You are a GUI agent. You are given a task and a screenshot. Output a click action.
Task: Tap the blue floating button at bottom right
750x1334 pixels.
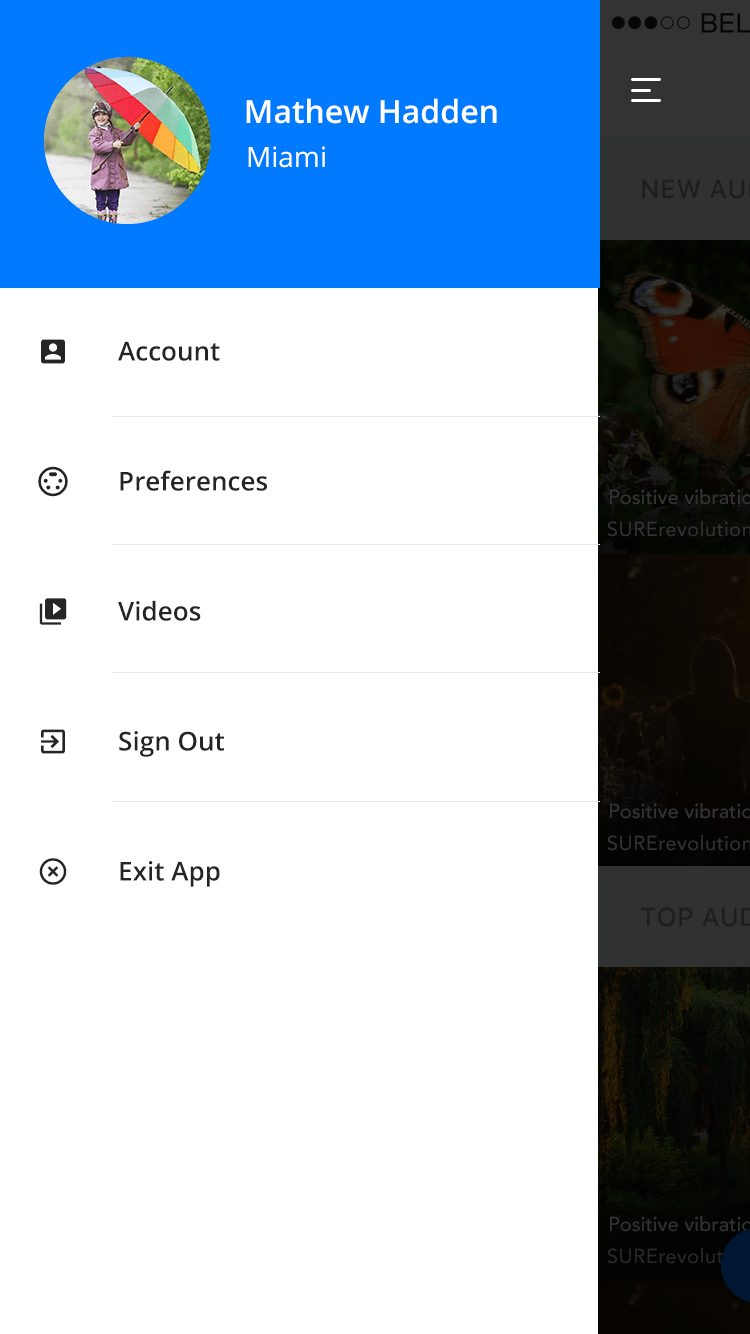pos(737,1266)
